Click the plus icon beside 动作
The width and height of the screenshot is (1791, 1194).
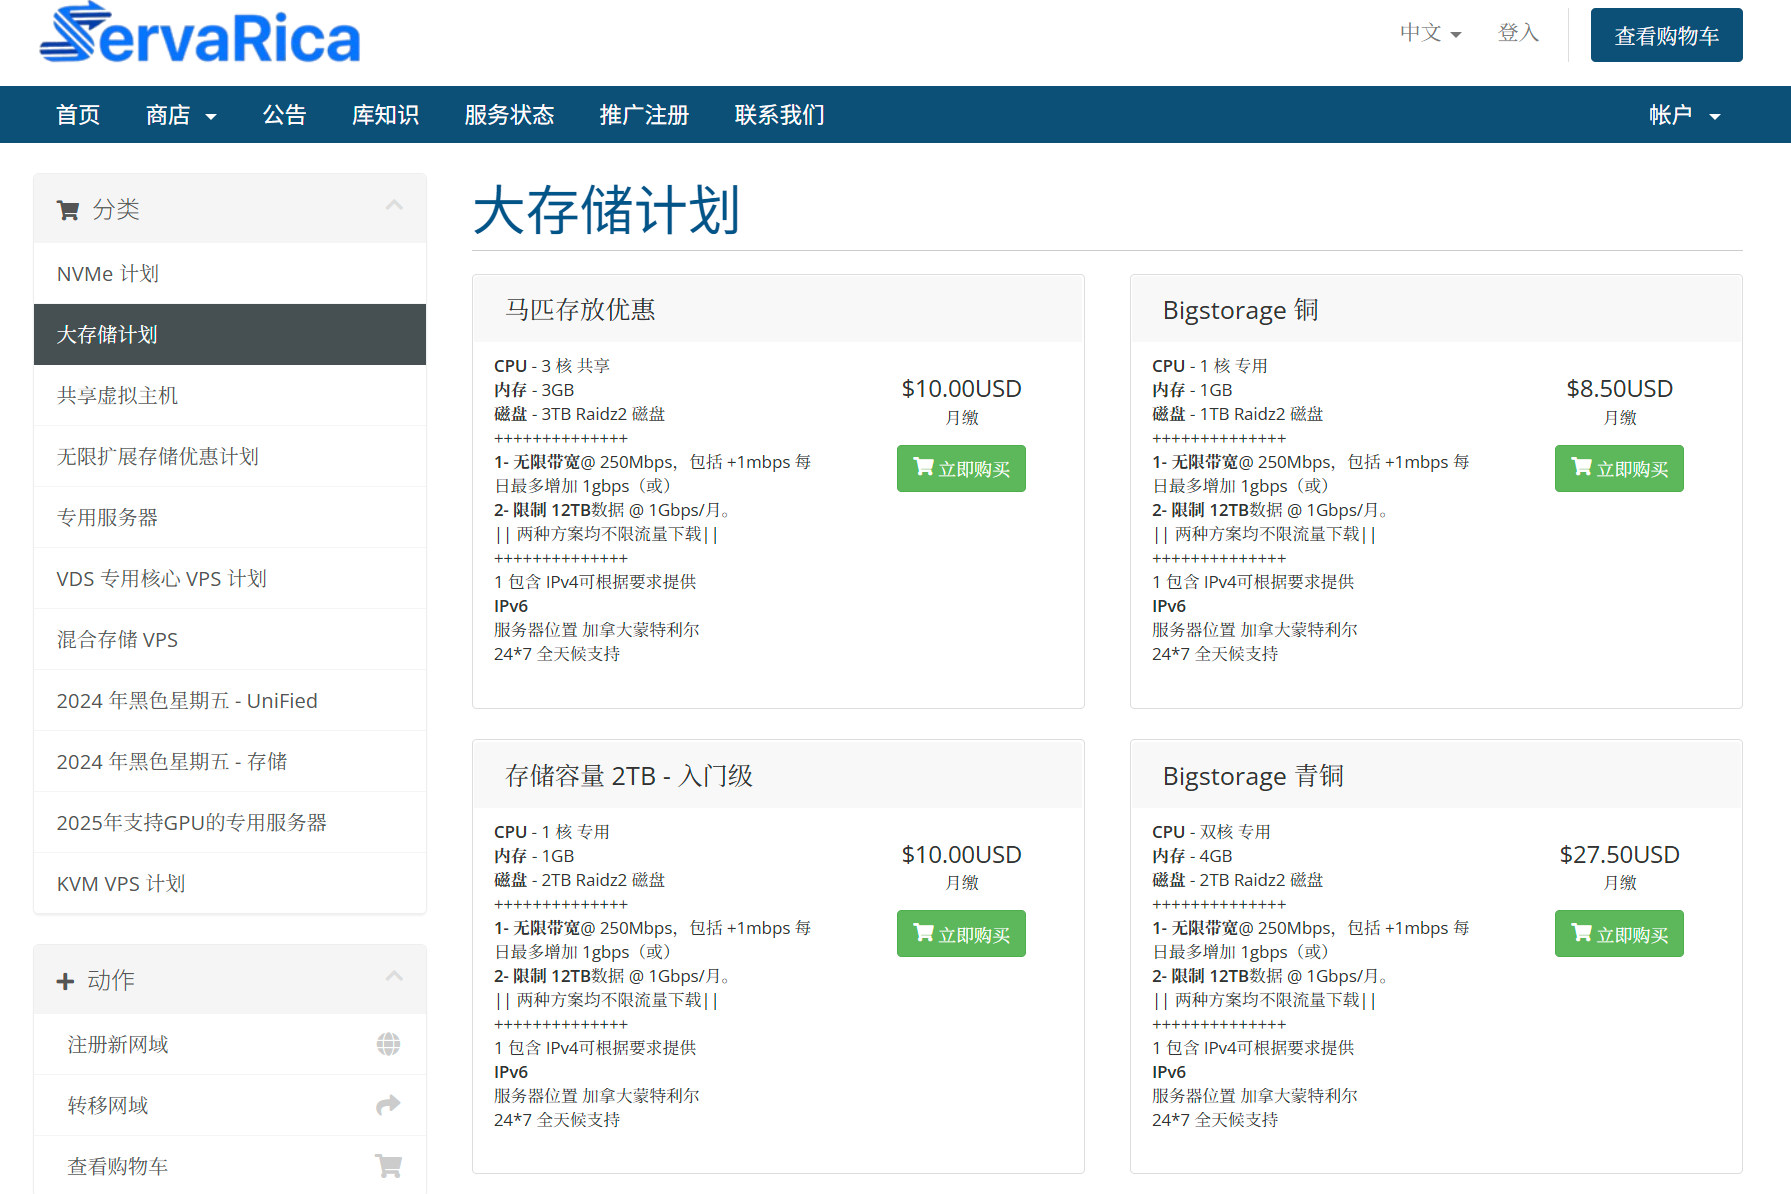pyautogui.click(x=66, y=981)
